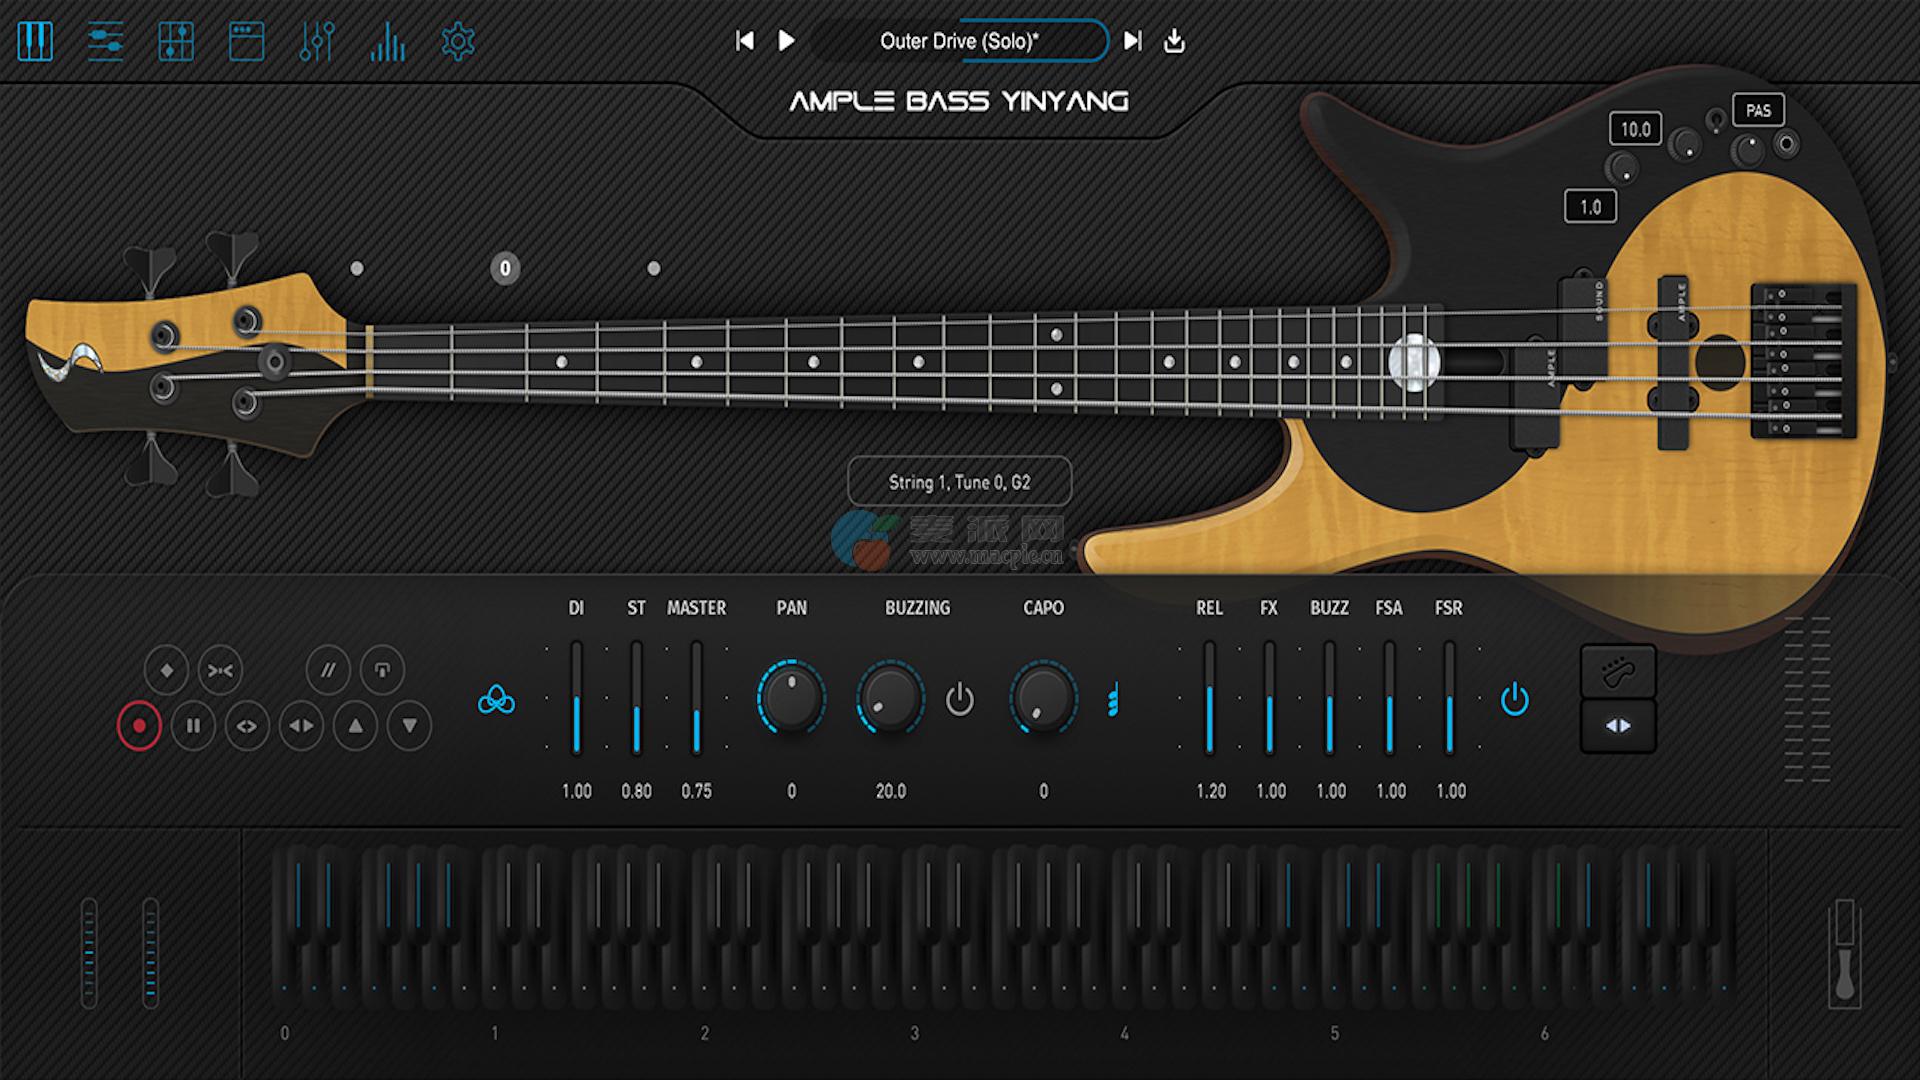Play the preset demo
The width and height of the screenshot is (1920, 1080).
(787, 41)
